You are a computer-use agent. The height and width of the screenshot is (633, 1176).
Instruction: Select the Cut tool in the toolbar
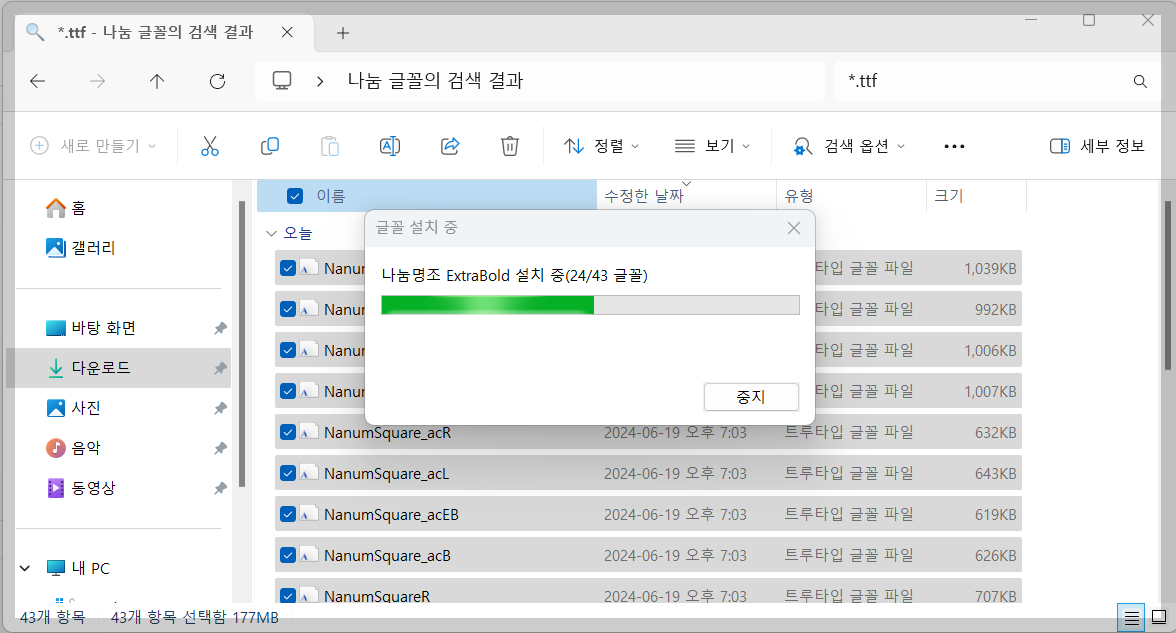210,146
